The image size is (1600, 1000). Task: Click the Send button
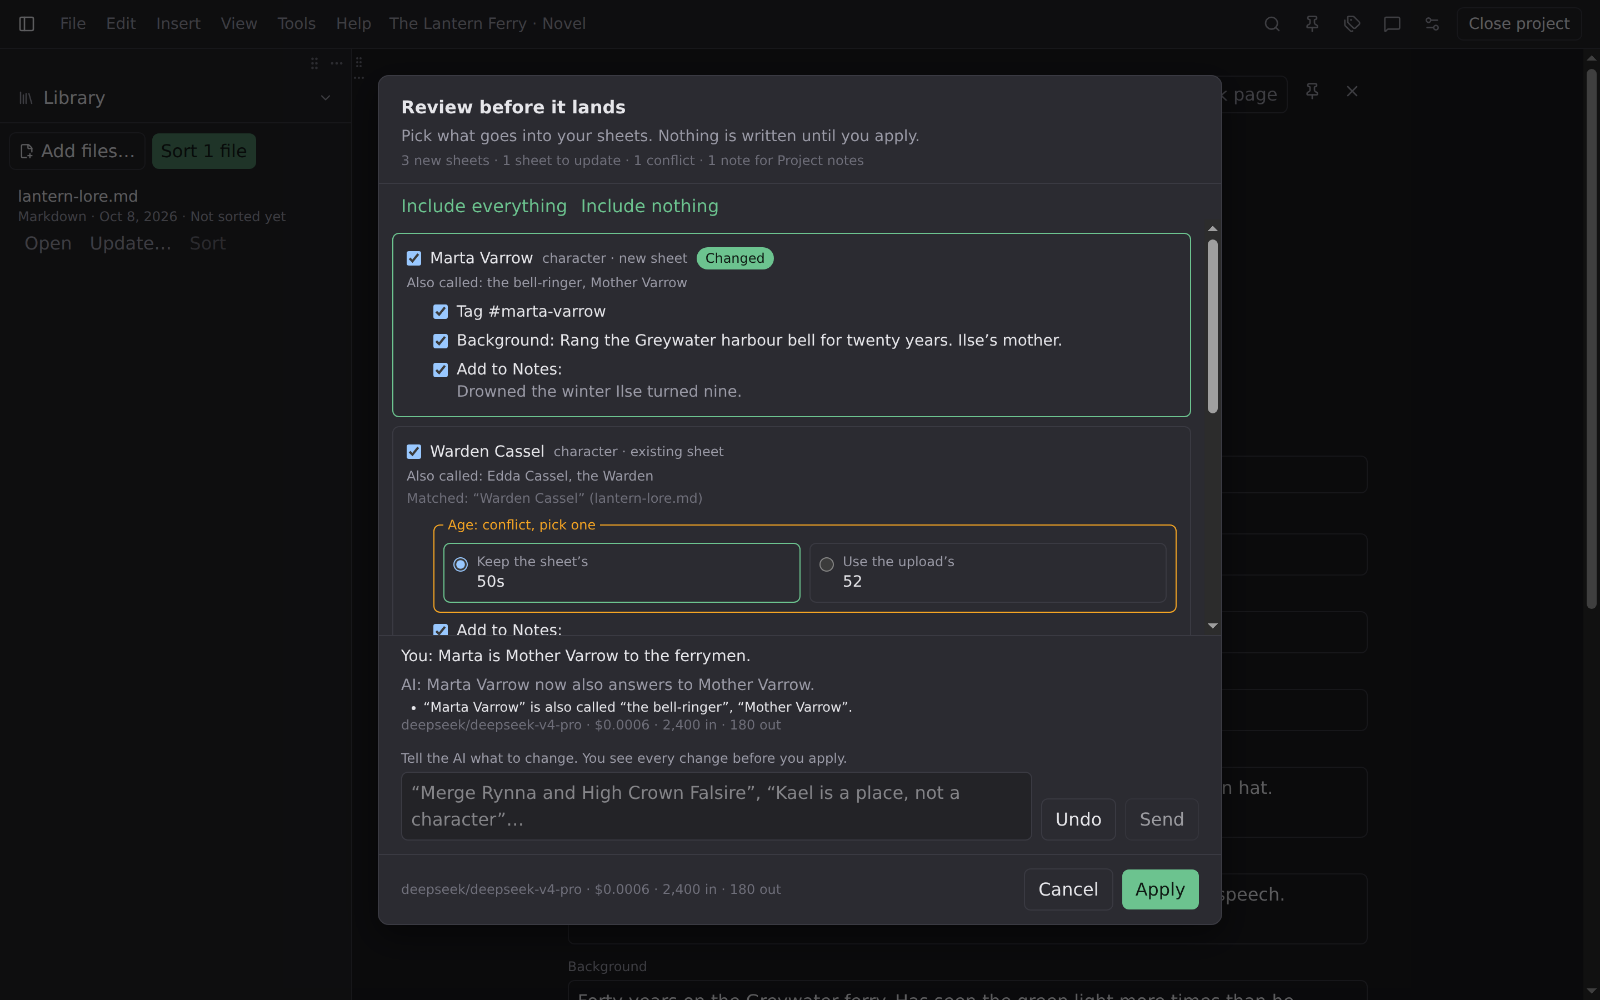click(x=1162, y=820)
